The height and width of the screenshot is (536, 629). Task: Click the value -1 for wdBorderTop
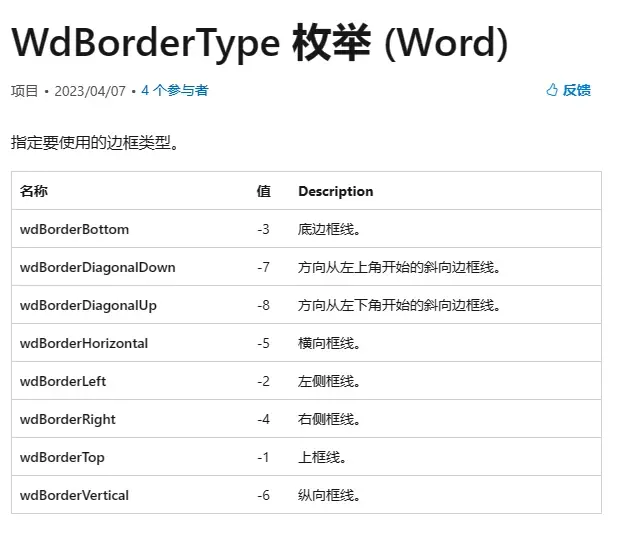(263, 457)
